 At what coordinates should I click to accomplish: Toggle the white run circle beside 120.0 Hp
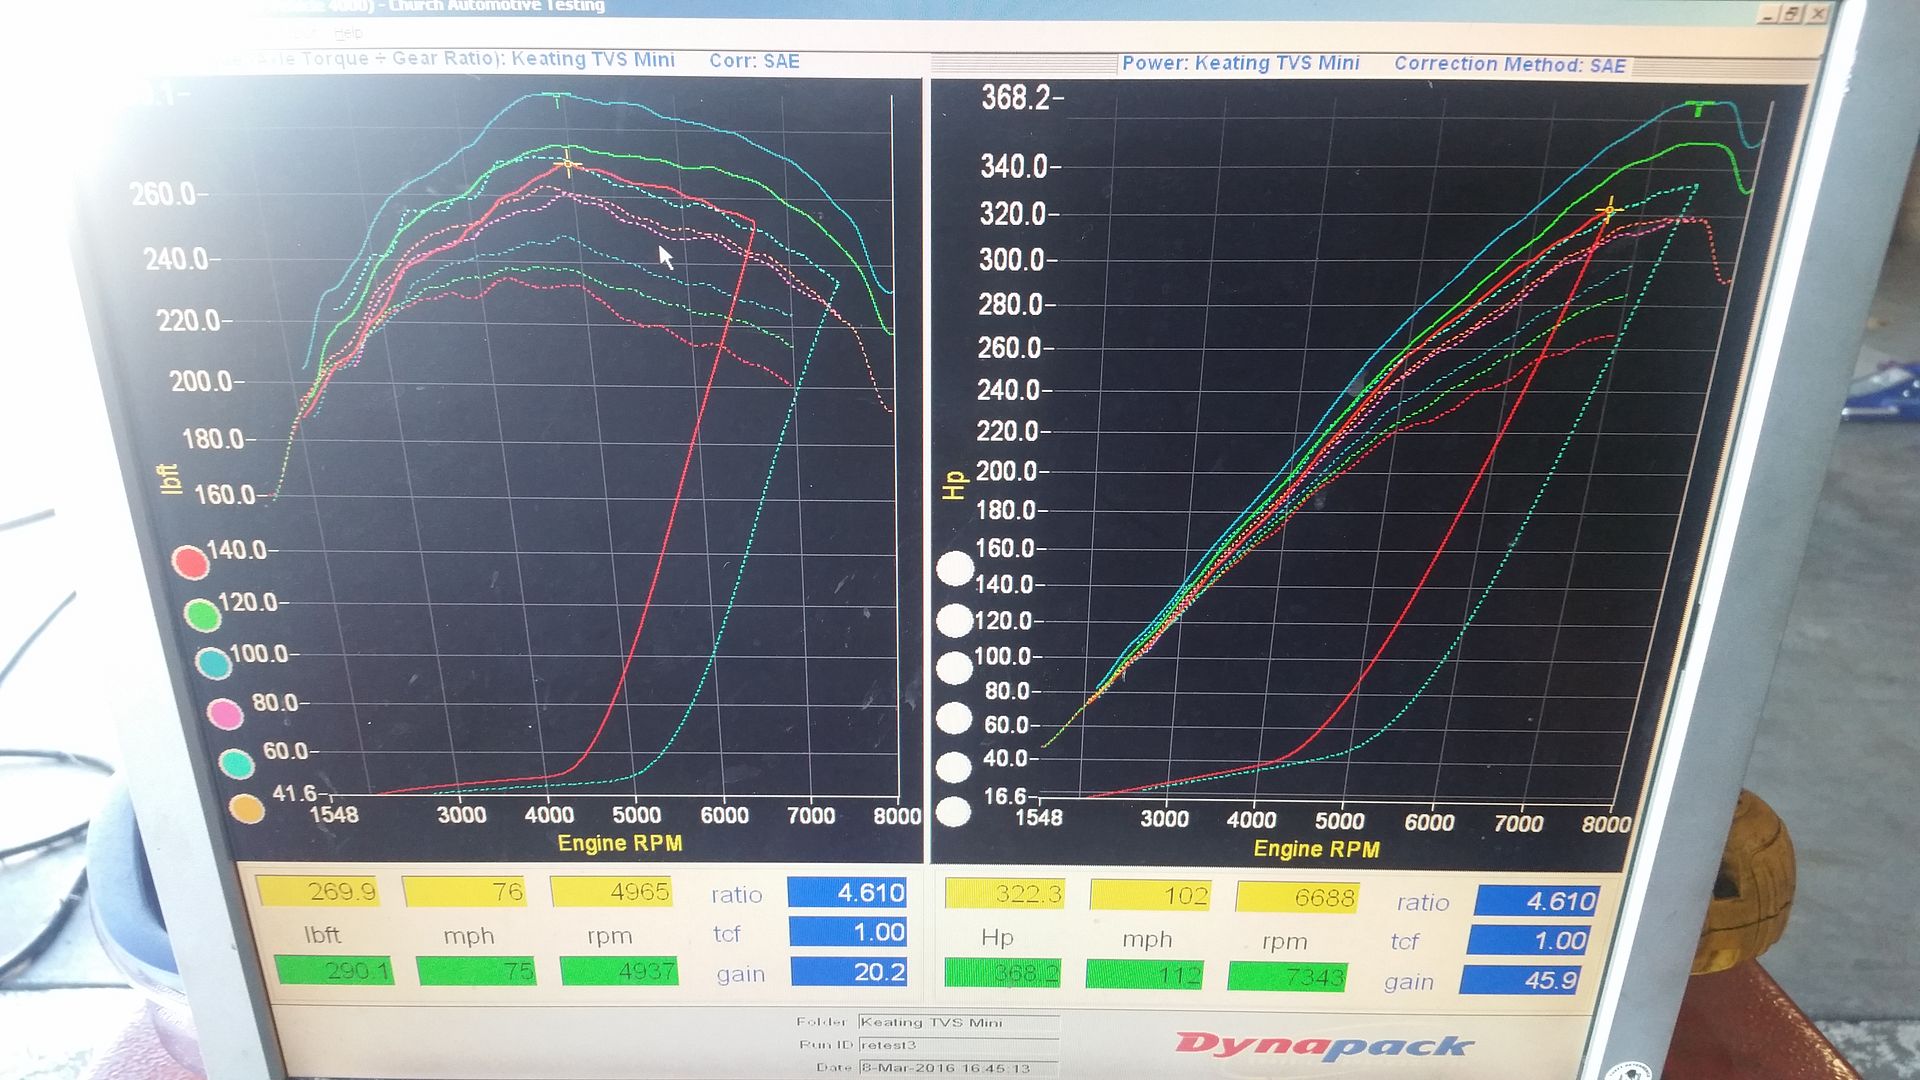[x=955, y=620]
